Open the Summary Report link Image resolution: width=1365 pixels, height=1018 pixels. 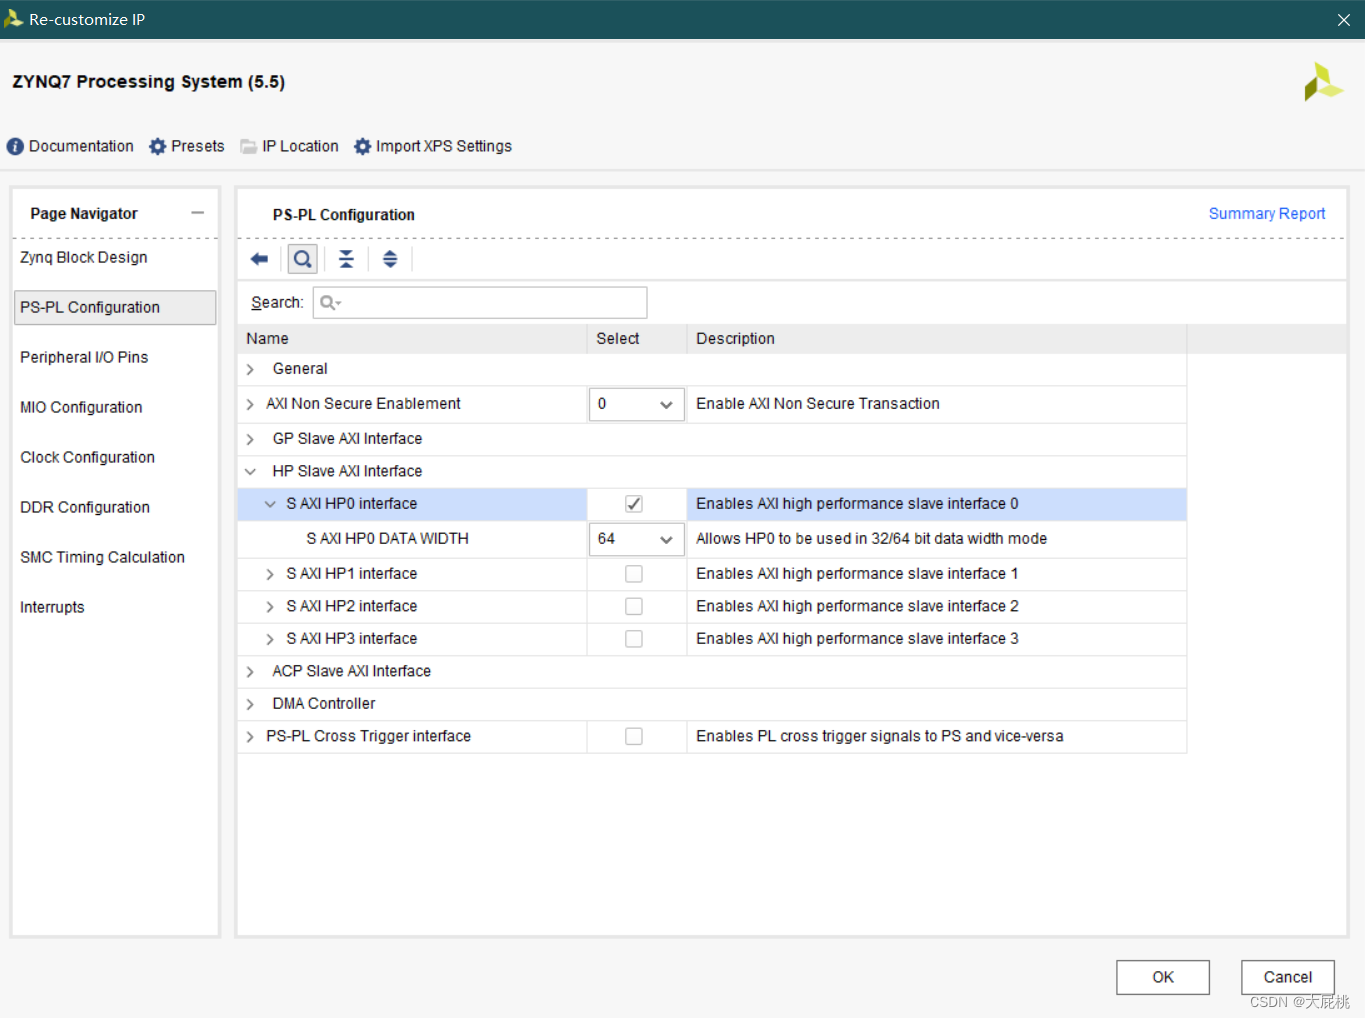coord(1267,214)
